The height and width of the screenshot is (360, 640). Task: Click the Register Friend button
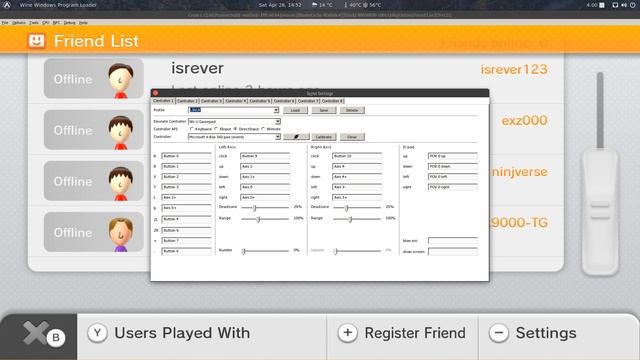[x=402, y=336]
